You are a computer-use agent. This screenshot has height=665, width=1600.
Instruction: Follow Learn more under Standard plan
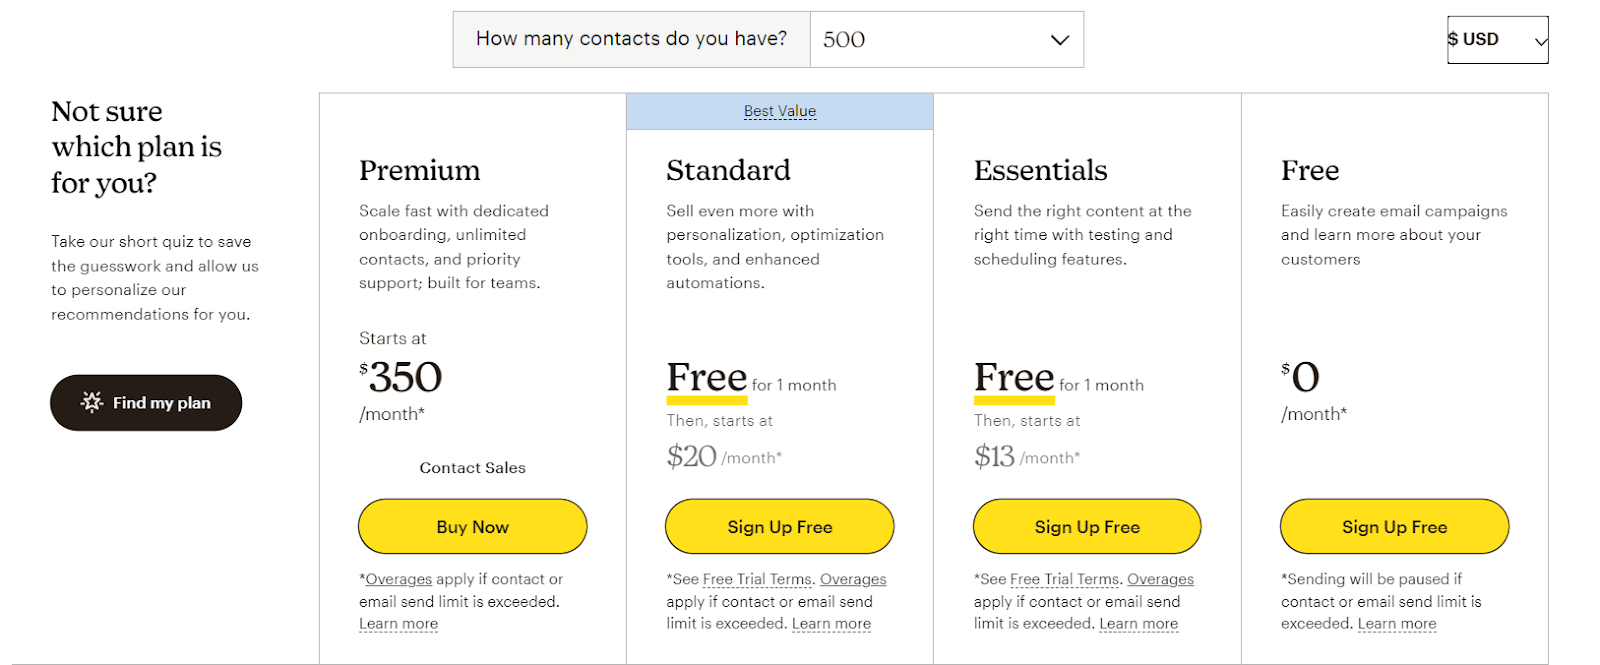(x=831, y=624)
